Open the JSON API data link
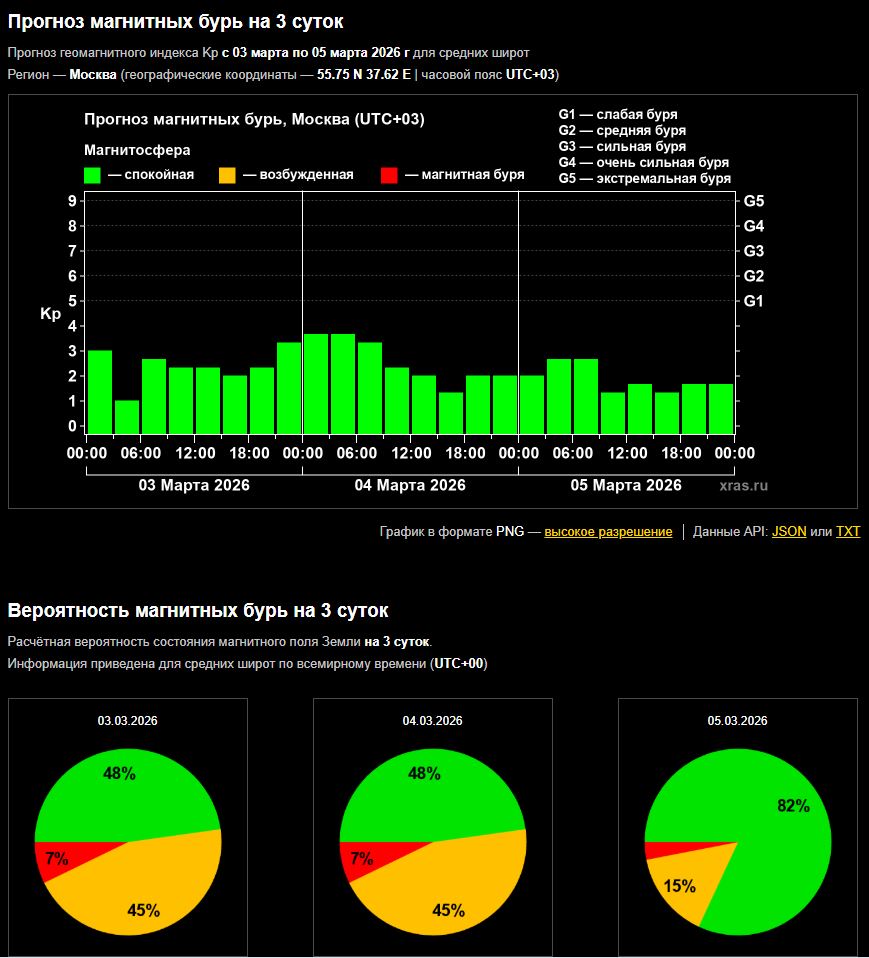This screenshot has height=958, width=869. [x=789, y=532]
